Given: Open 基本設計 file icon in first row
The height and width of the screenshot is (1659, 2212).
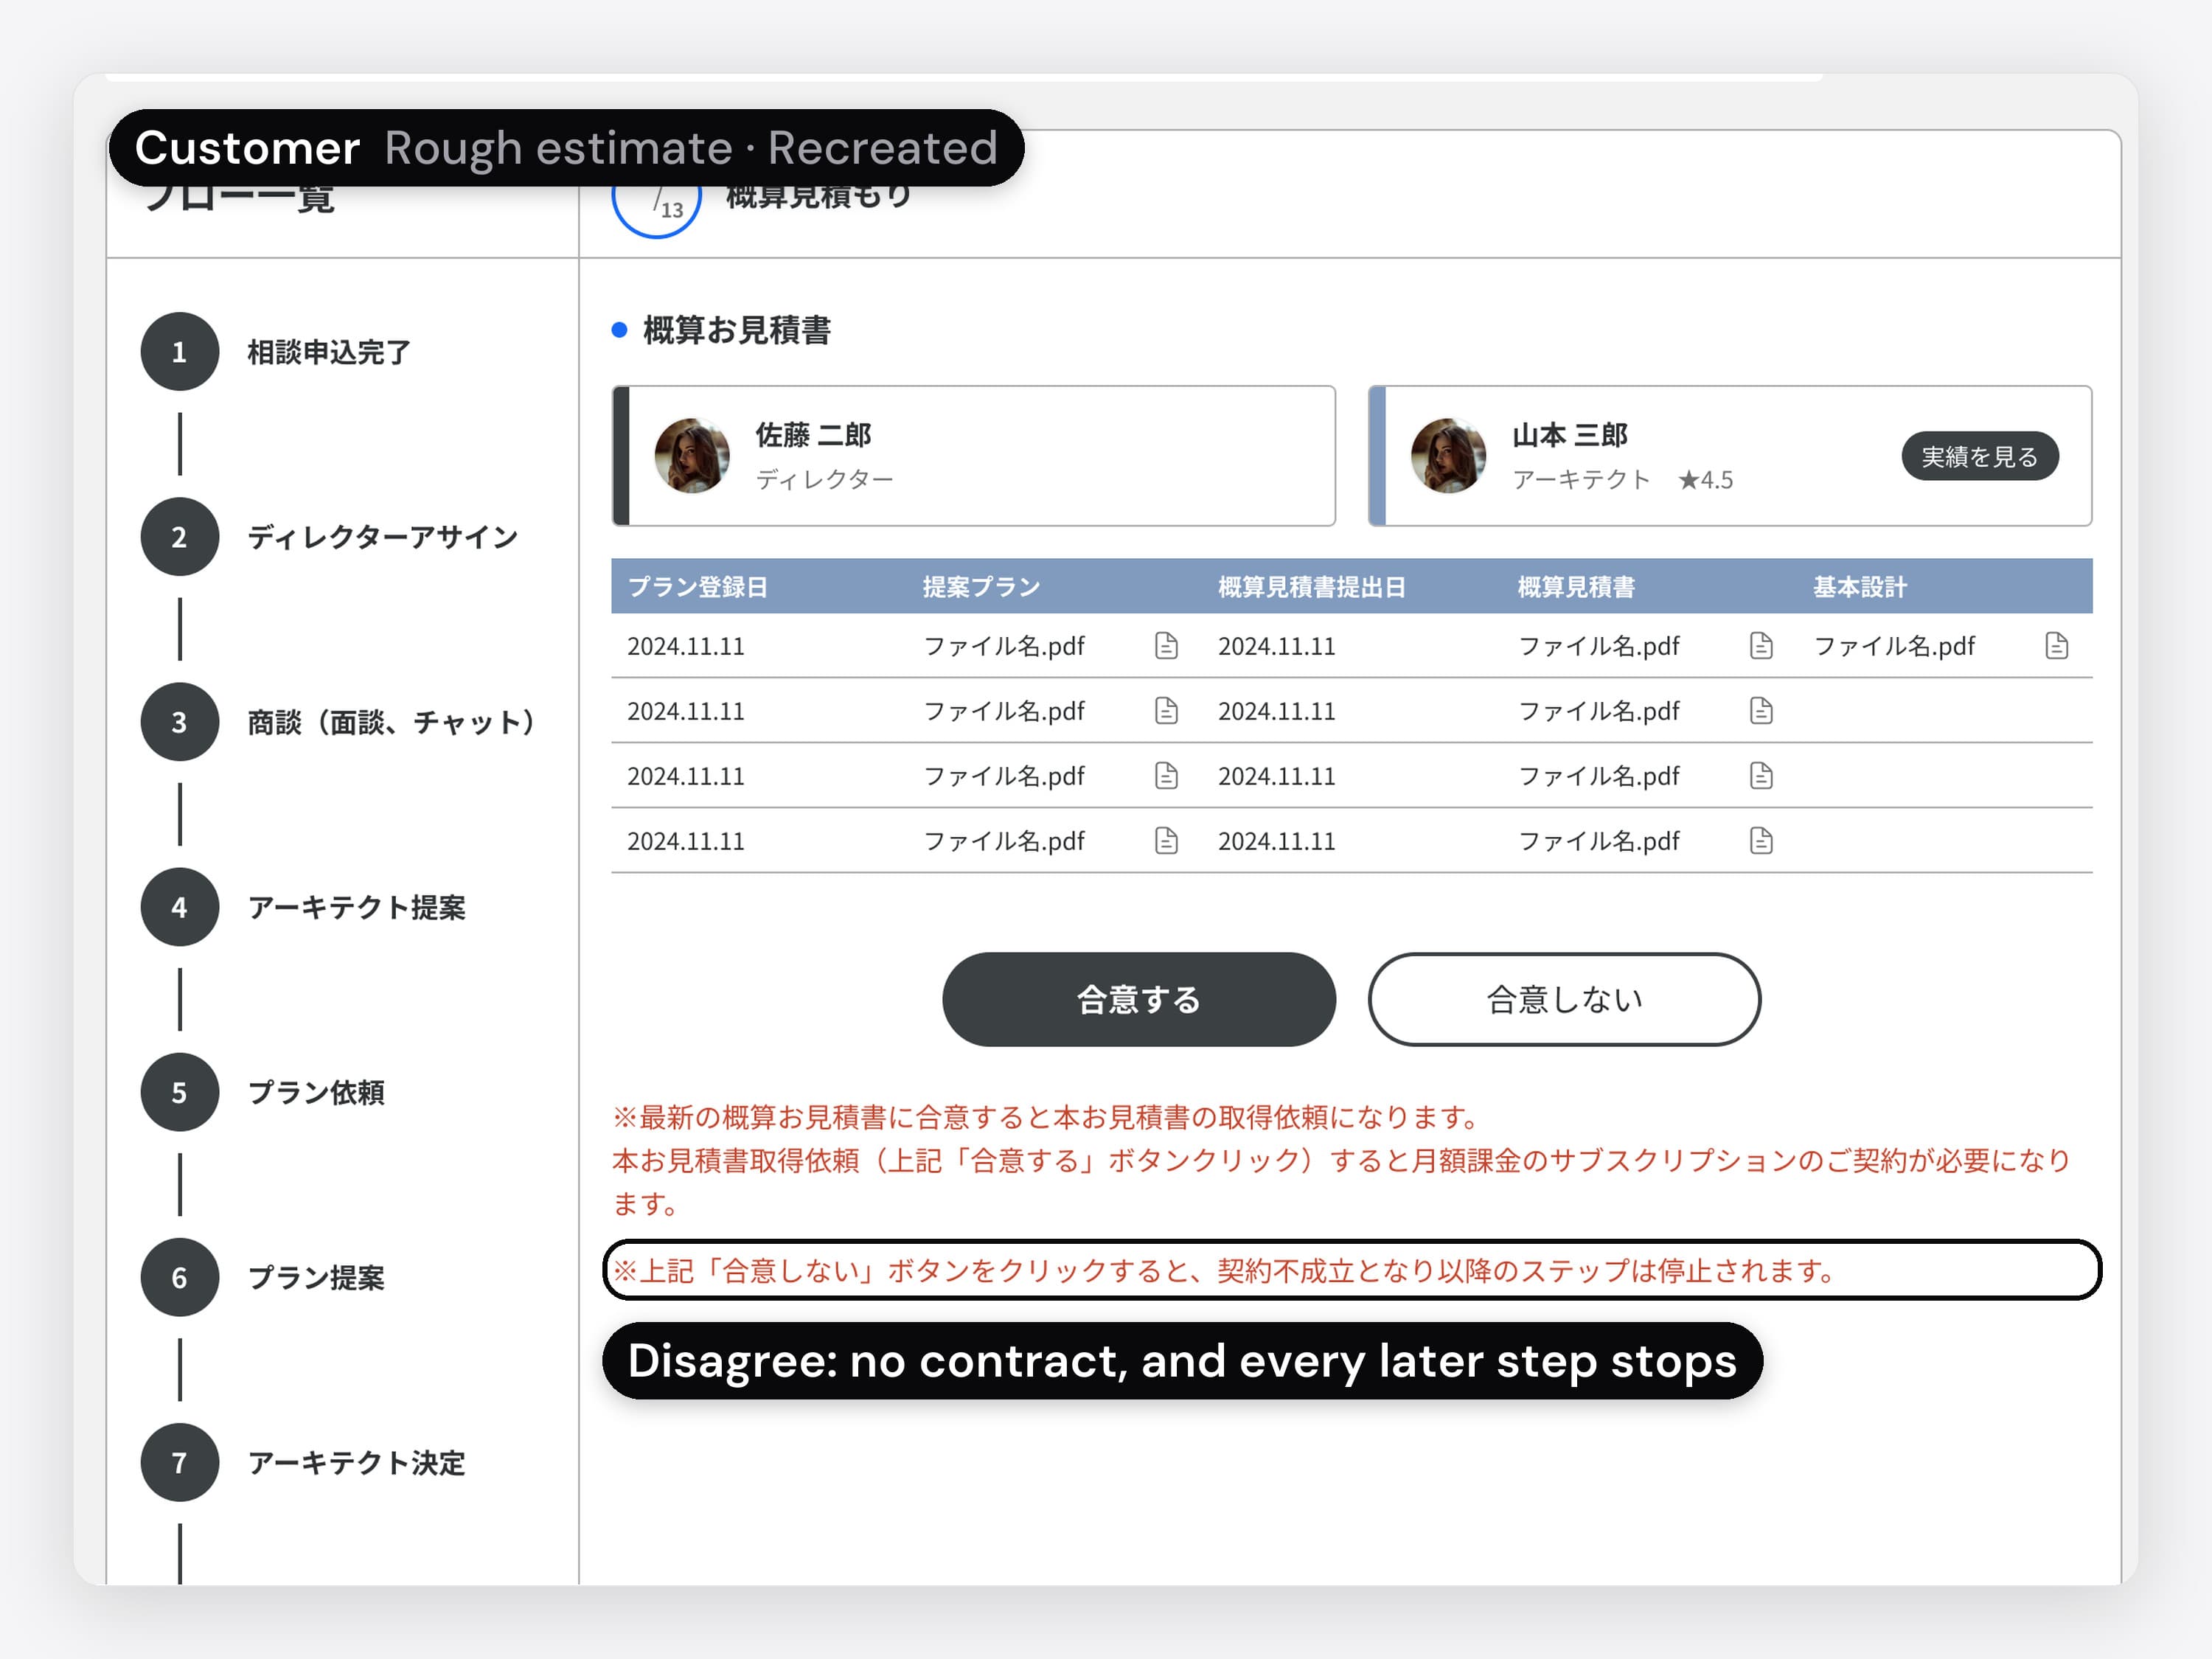Looking at the screenshot, I should [x=2056, y=646].
